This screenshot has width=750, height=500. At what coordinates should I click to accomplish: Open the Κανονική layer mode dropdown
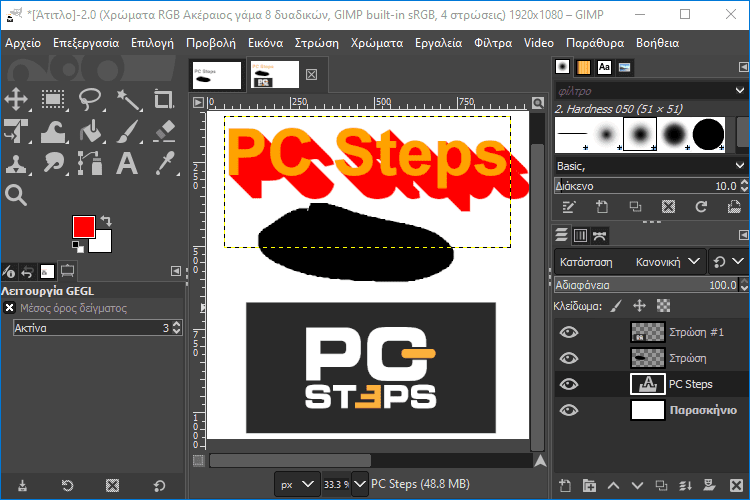630,262
